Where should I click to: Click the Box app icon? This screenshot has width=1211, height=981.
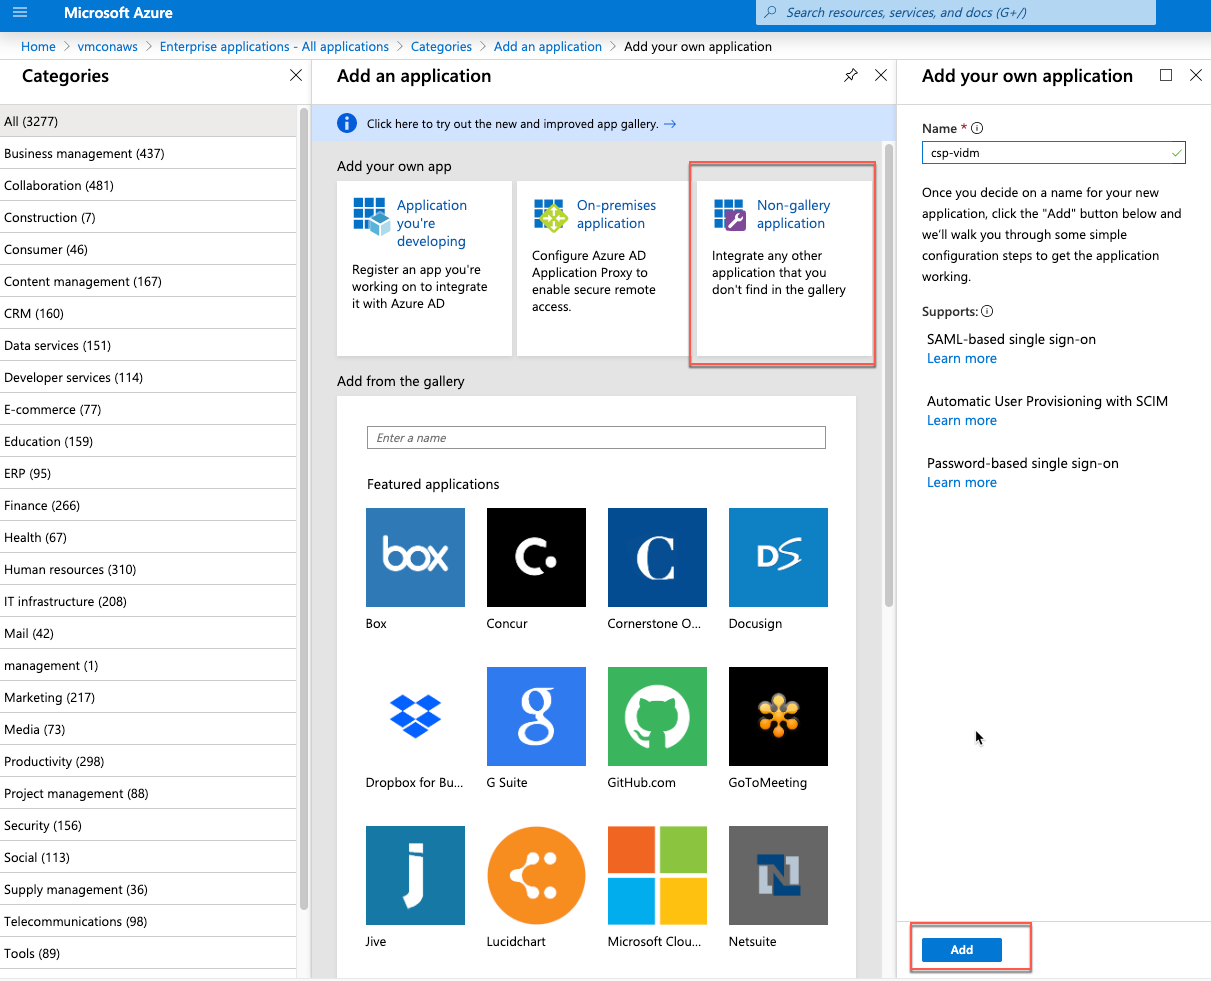(x=415, y=557)
